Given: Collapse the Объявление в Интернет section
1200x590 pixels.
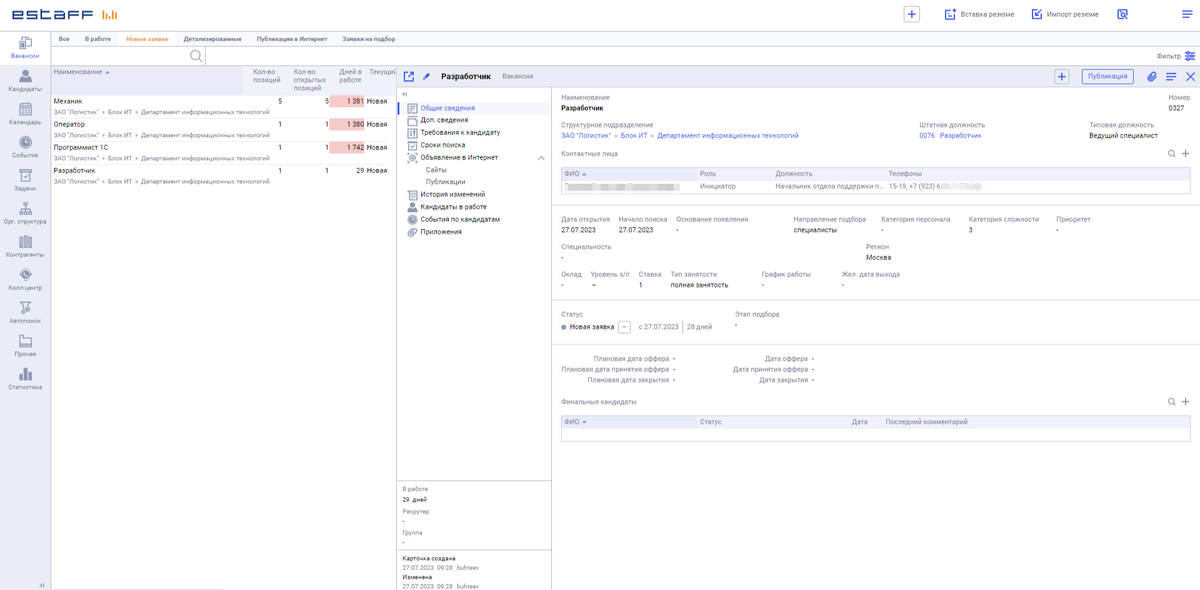Looking at the screenshot, I should (541, 158).
